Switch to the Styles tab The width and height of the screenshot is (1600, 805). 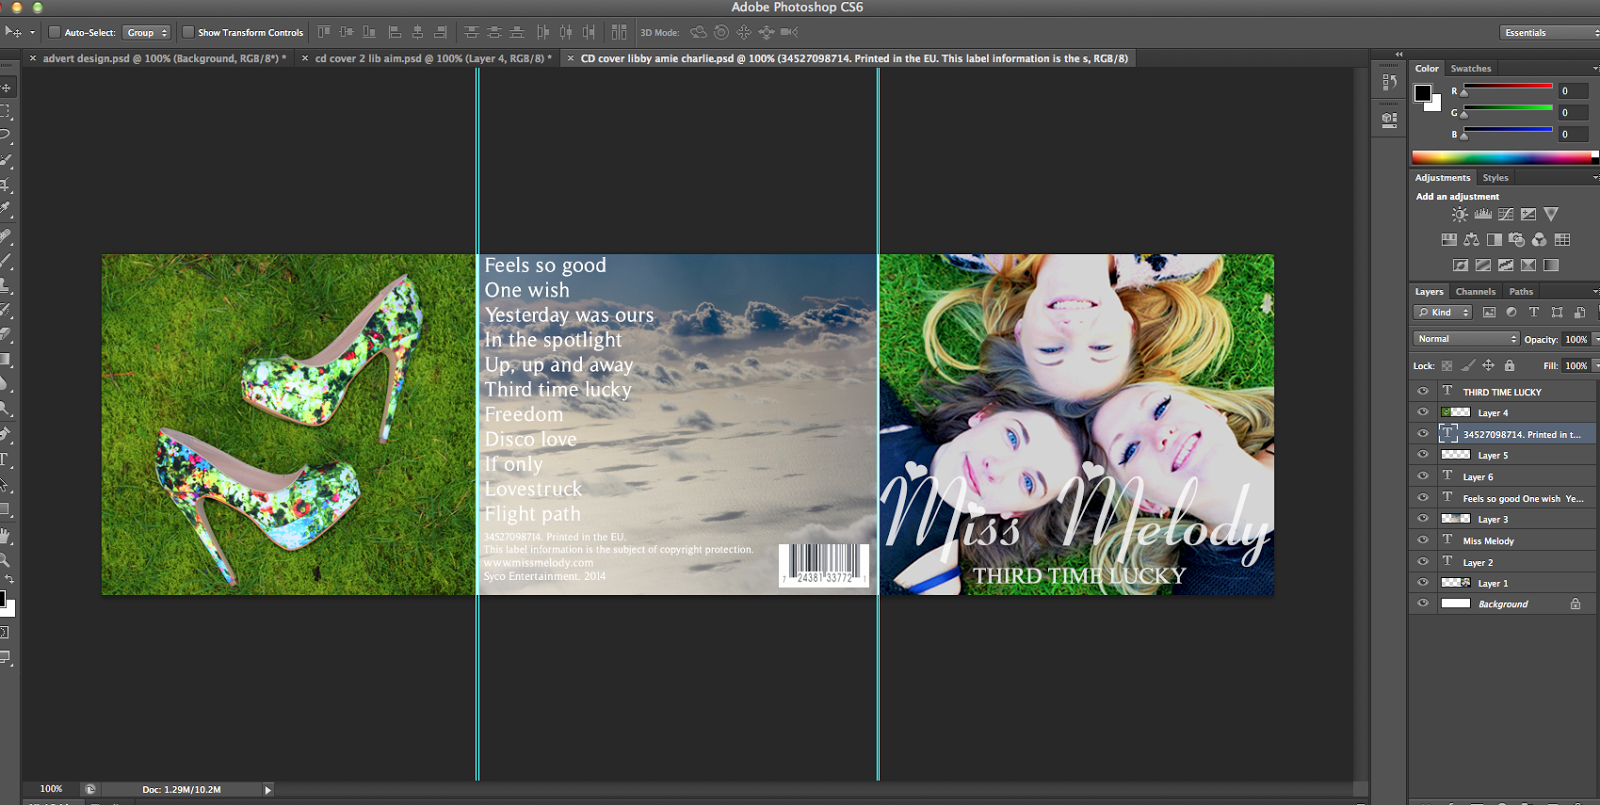[1495, 177]
